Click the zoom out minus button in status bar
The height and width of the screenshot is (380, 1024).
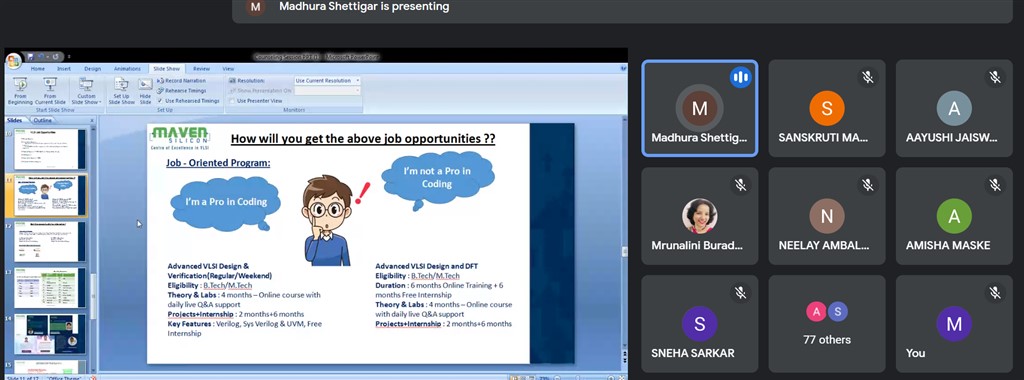558,377
